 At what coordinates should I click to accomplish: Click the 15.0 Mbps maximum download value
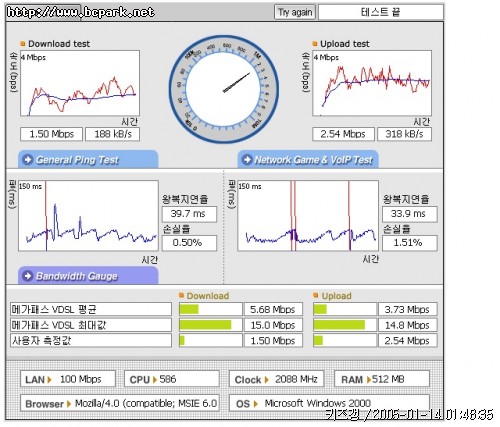click(x=273, y=325)
